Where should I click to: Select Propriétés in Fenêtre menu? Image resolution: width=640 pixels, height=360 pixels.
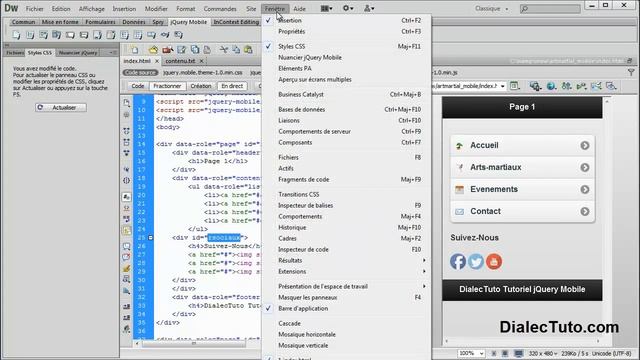[x=346, y=31]
